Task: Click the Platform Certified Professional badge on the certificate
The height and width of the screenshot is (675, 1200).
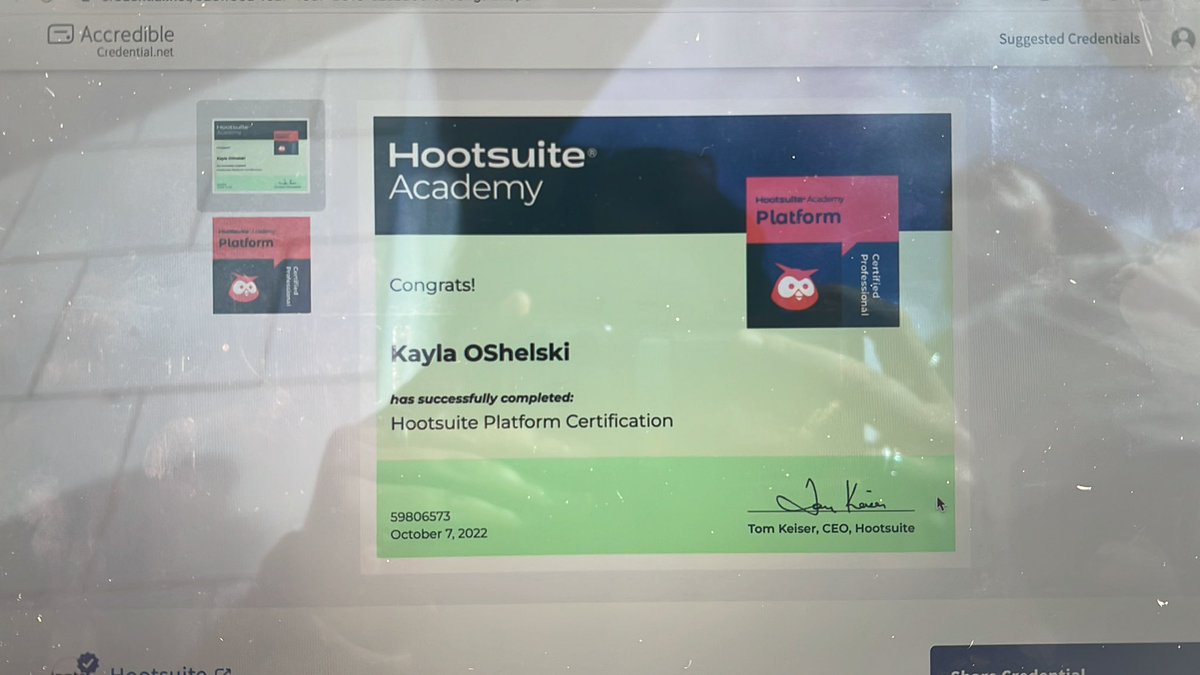Action: coord(822,251)
